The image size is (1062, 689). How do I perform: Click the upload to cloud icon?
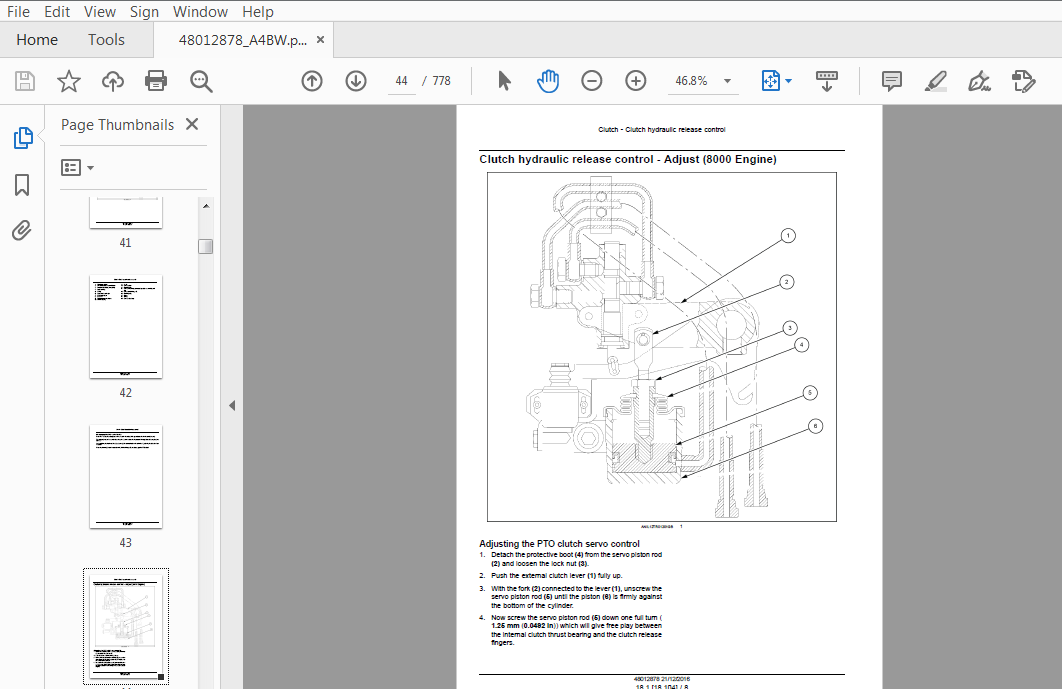tap(112, 81)
